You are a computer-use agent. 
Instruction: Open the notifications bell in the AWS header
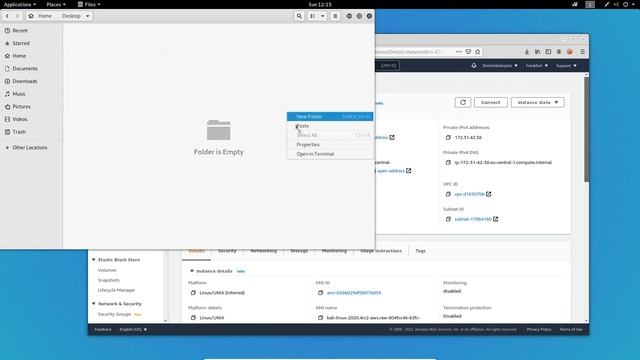pyautogui.click(x=474, y=65)
